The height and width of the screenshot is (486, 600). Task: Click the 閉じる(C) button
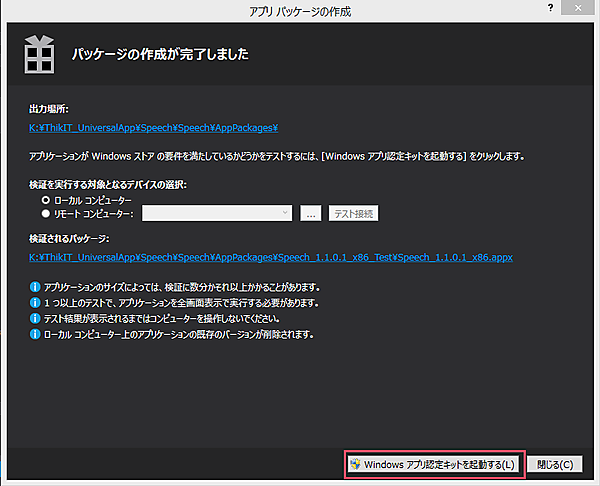[555, 464]
